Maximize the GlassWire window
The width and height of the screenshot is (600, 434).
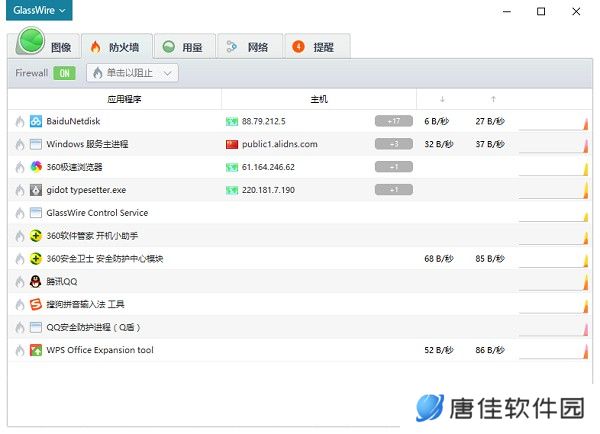(x=541, y=11)
